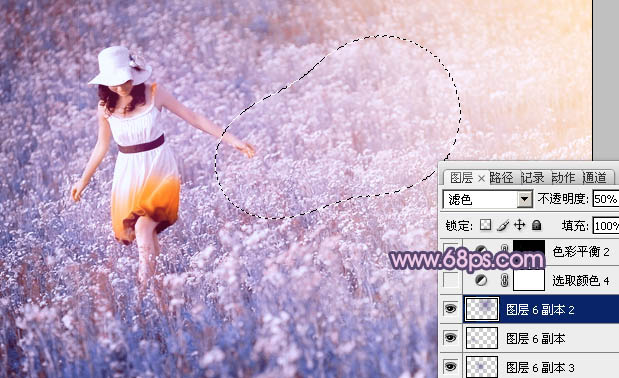This screenshot has width=619, height=378.
Task: Click the lock position move icon
Action: pyautogui.click(x=520, y=225)
